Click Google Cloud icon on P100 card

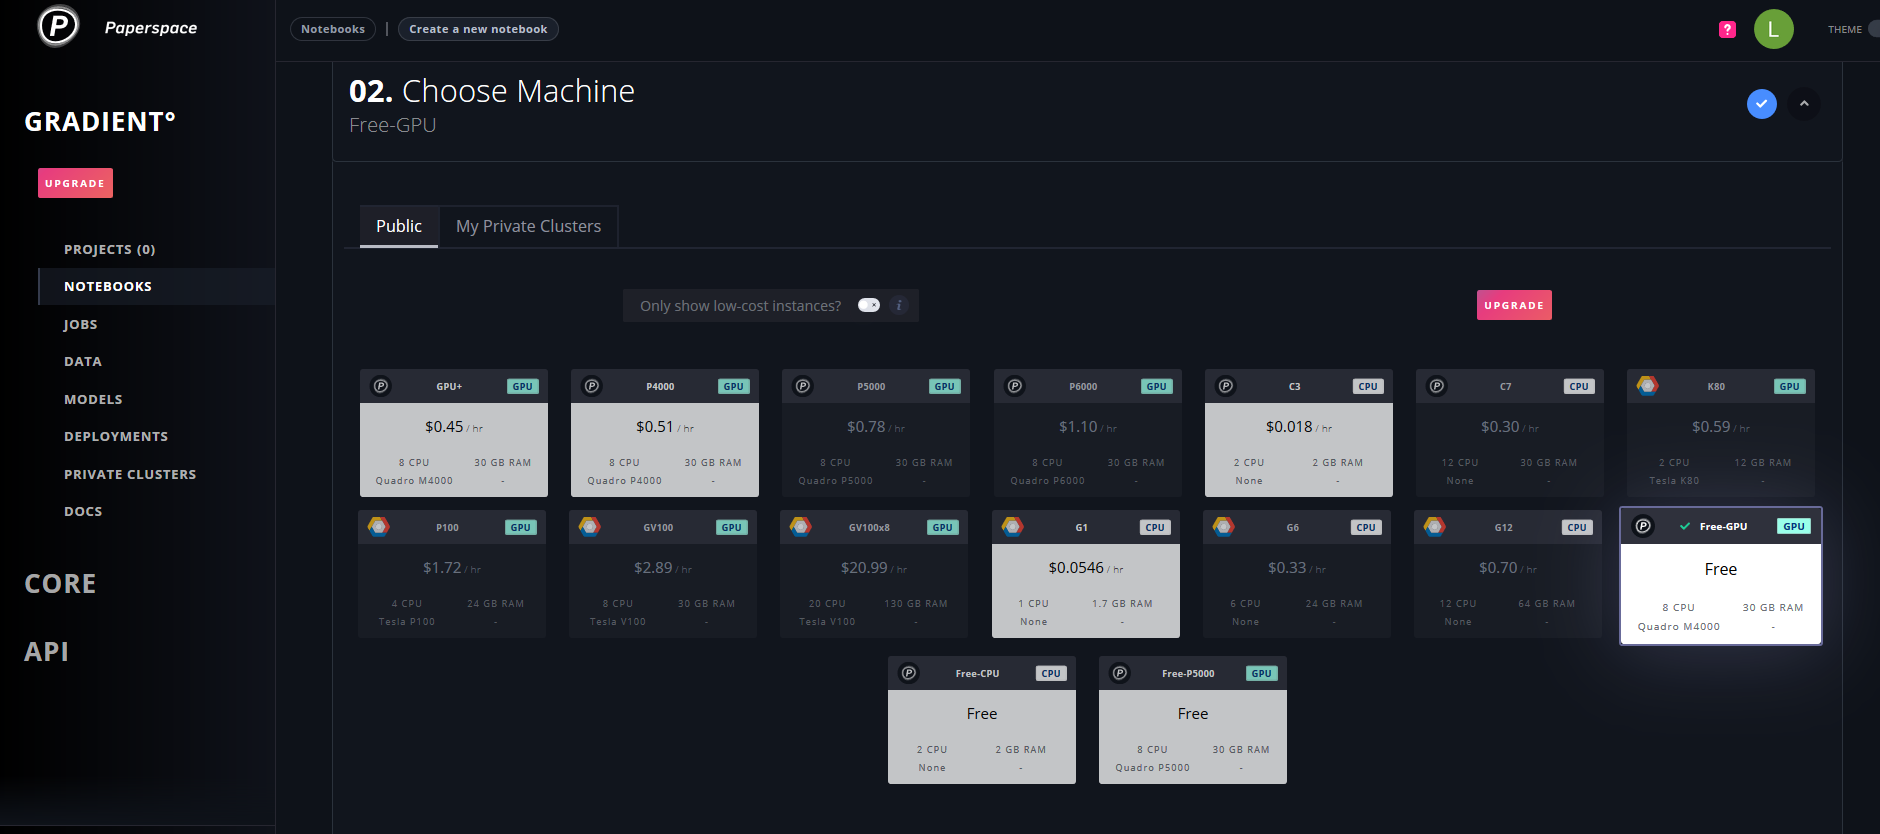379,526
